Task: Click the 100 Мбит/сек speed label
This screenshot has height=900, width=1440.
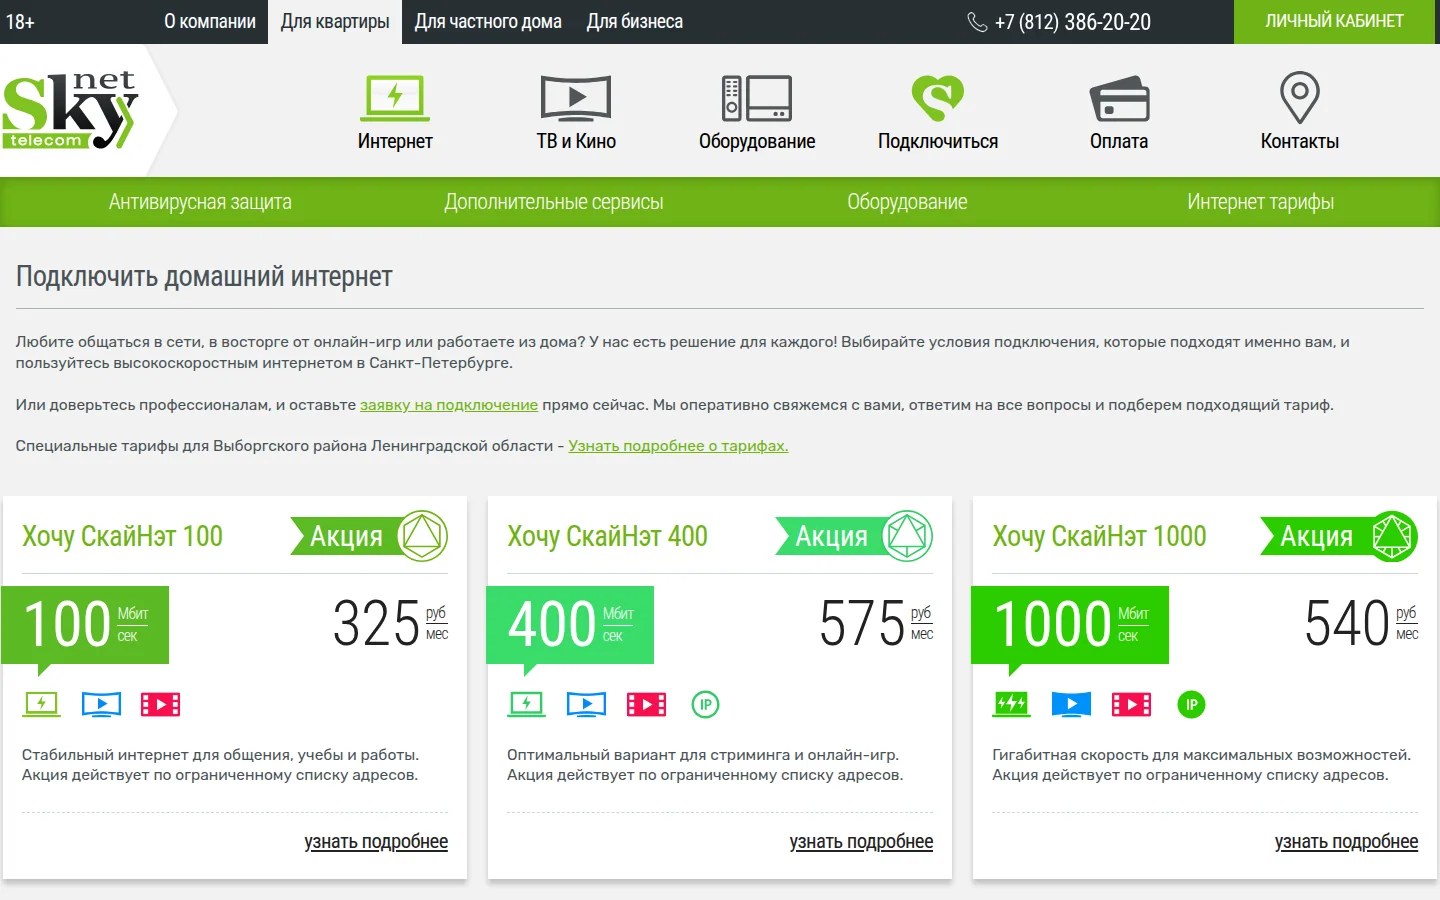Action: [85, 624]
